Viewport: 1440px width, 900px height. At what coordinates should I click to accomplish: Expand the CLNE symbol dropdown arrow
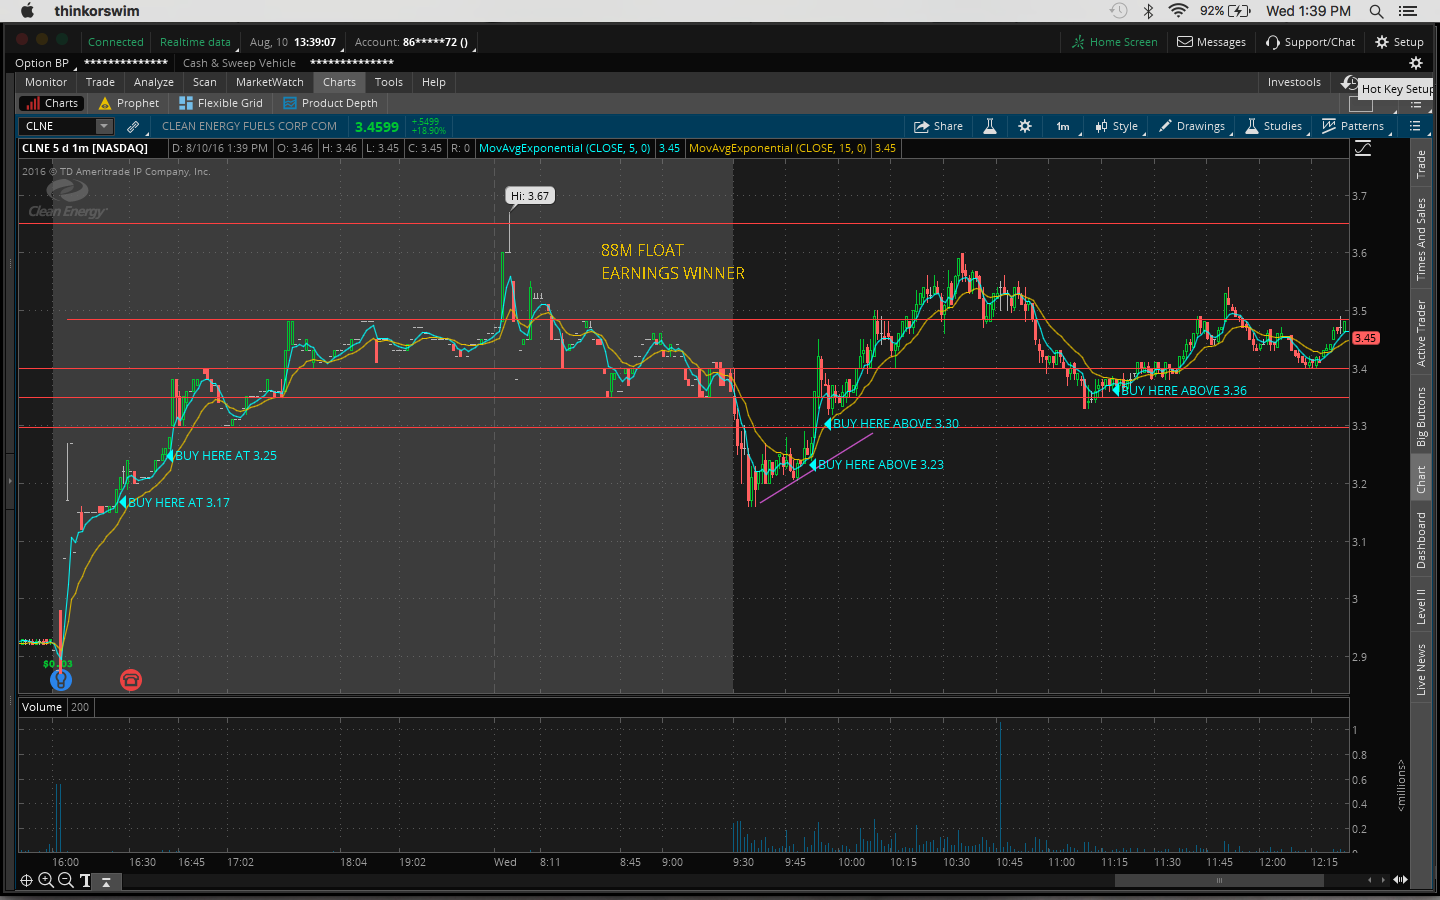(104, 126)
